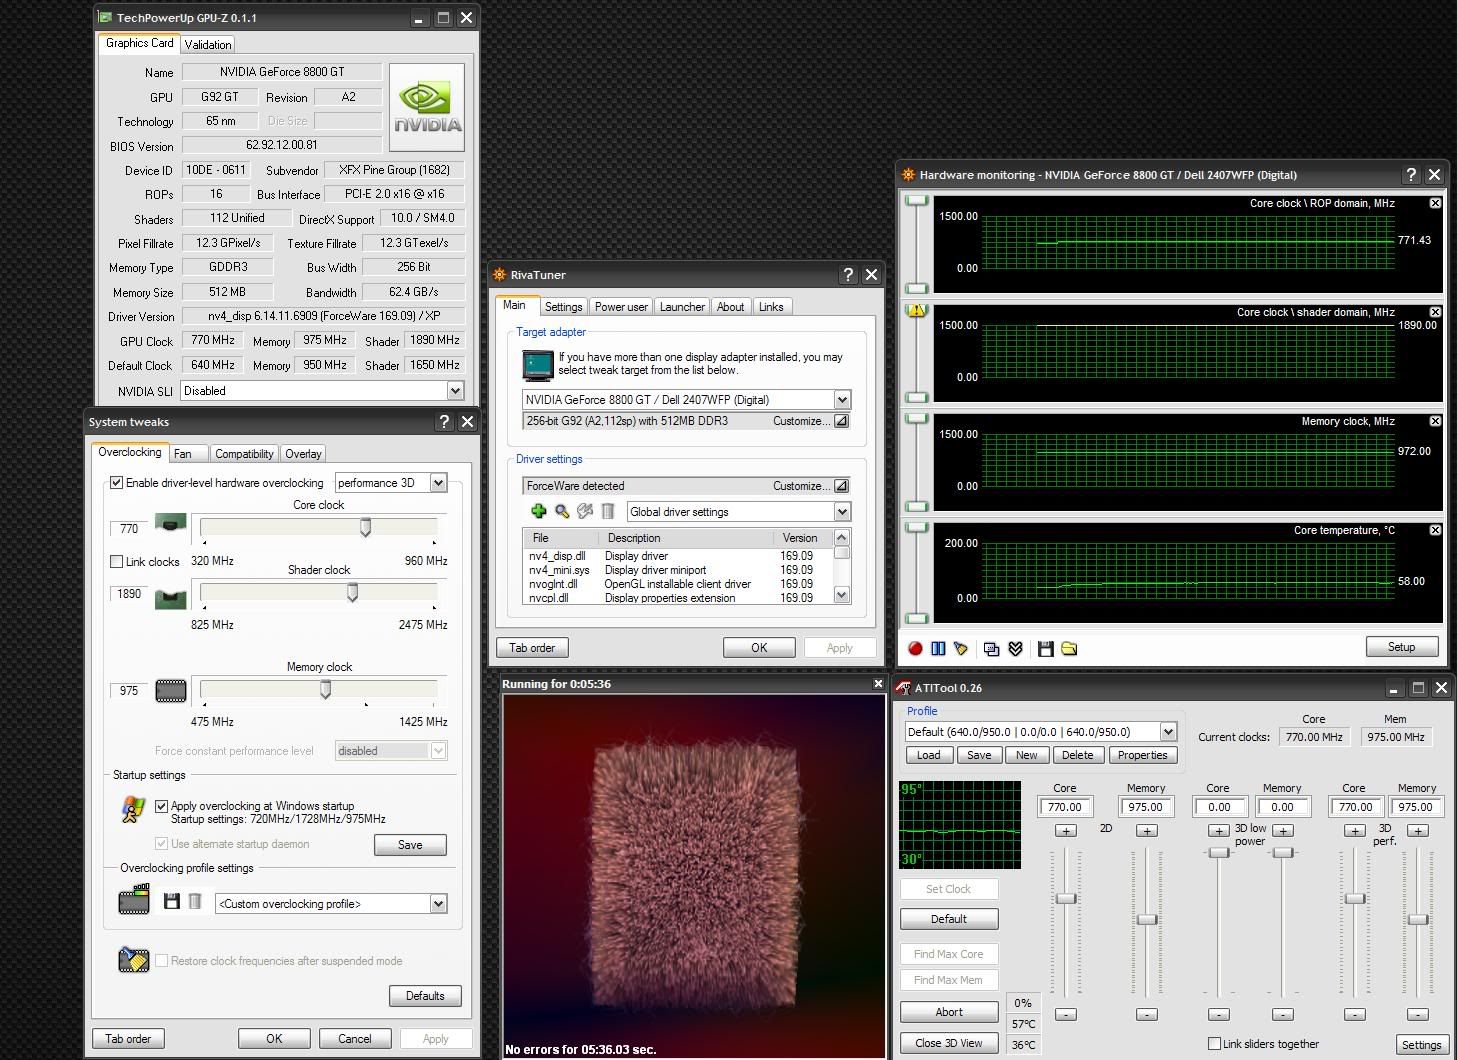Click the red record button in Hardware monitoring
1457x1060 pixels.
pos(915,649)
